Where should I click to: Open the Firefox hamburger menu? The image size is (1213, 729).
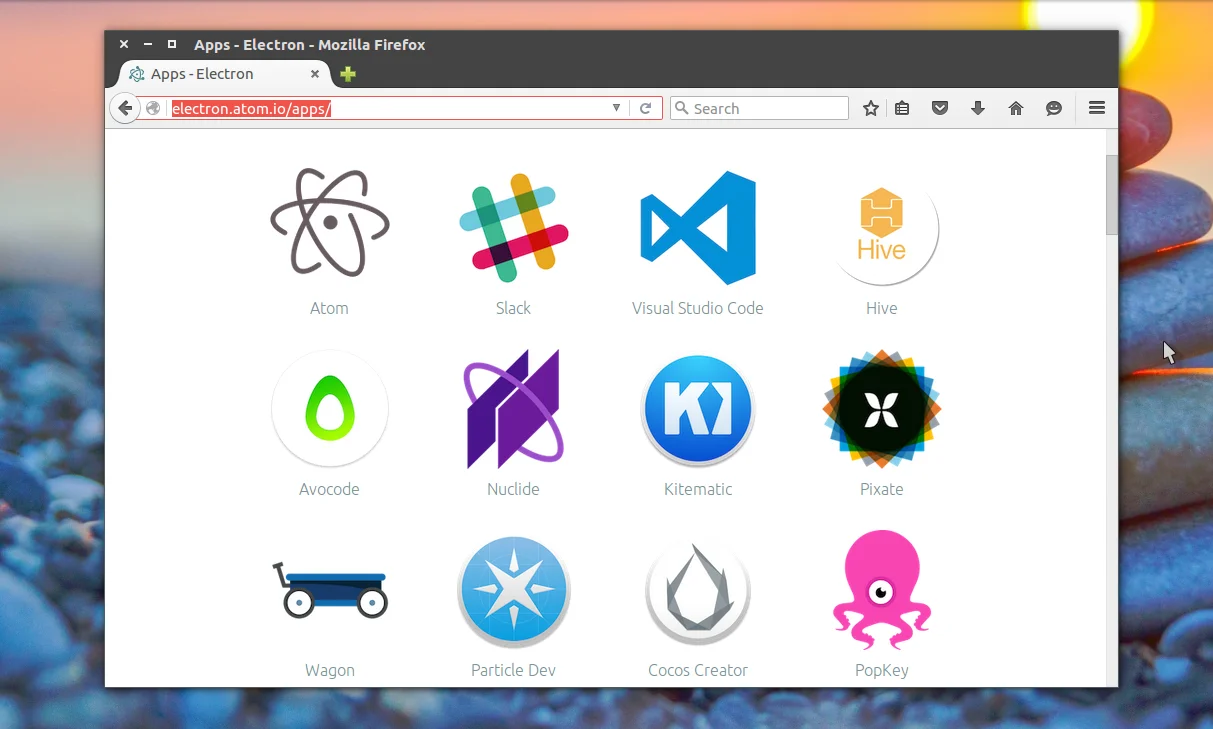tap(1096, 108)
